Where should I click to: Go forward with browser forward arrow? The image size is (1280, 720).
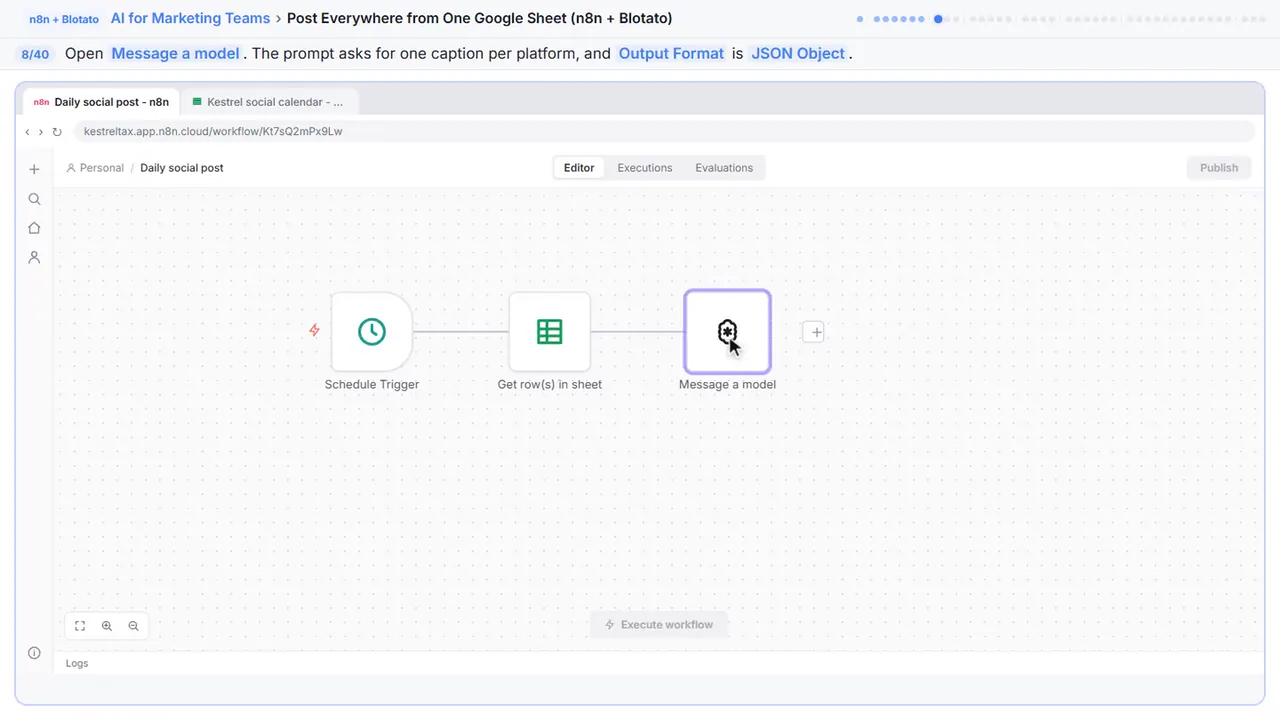[x=40, y=132]
